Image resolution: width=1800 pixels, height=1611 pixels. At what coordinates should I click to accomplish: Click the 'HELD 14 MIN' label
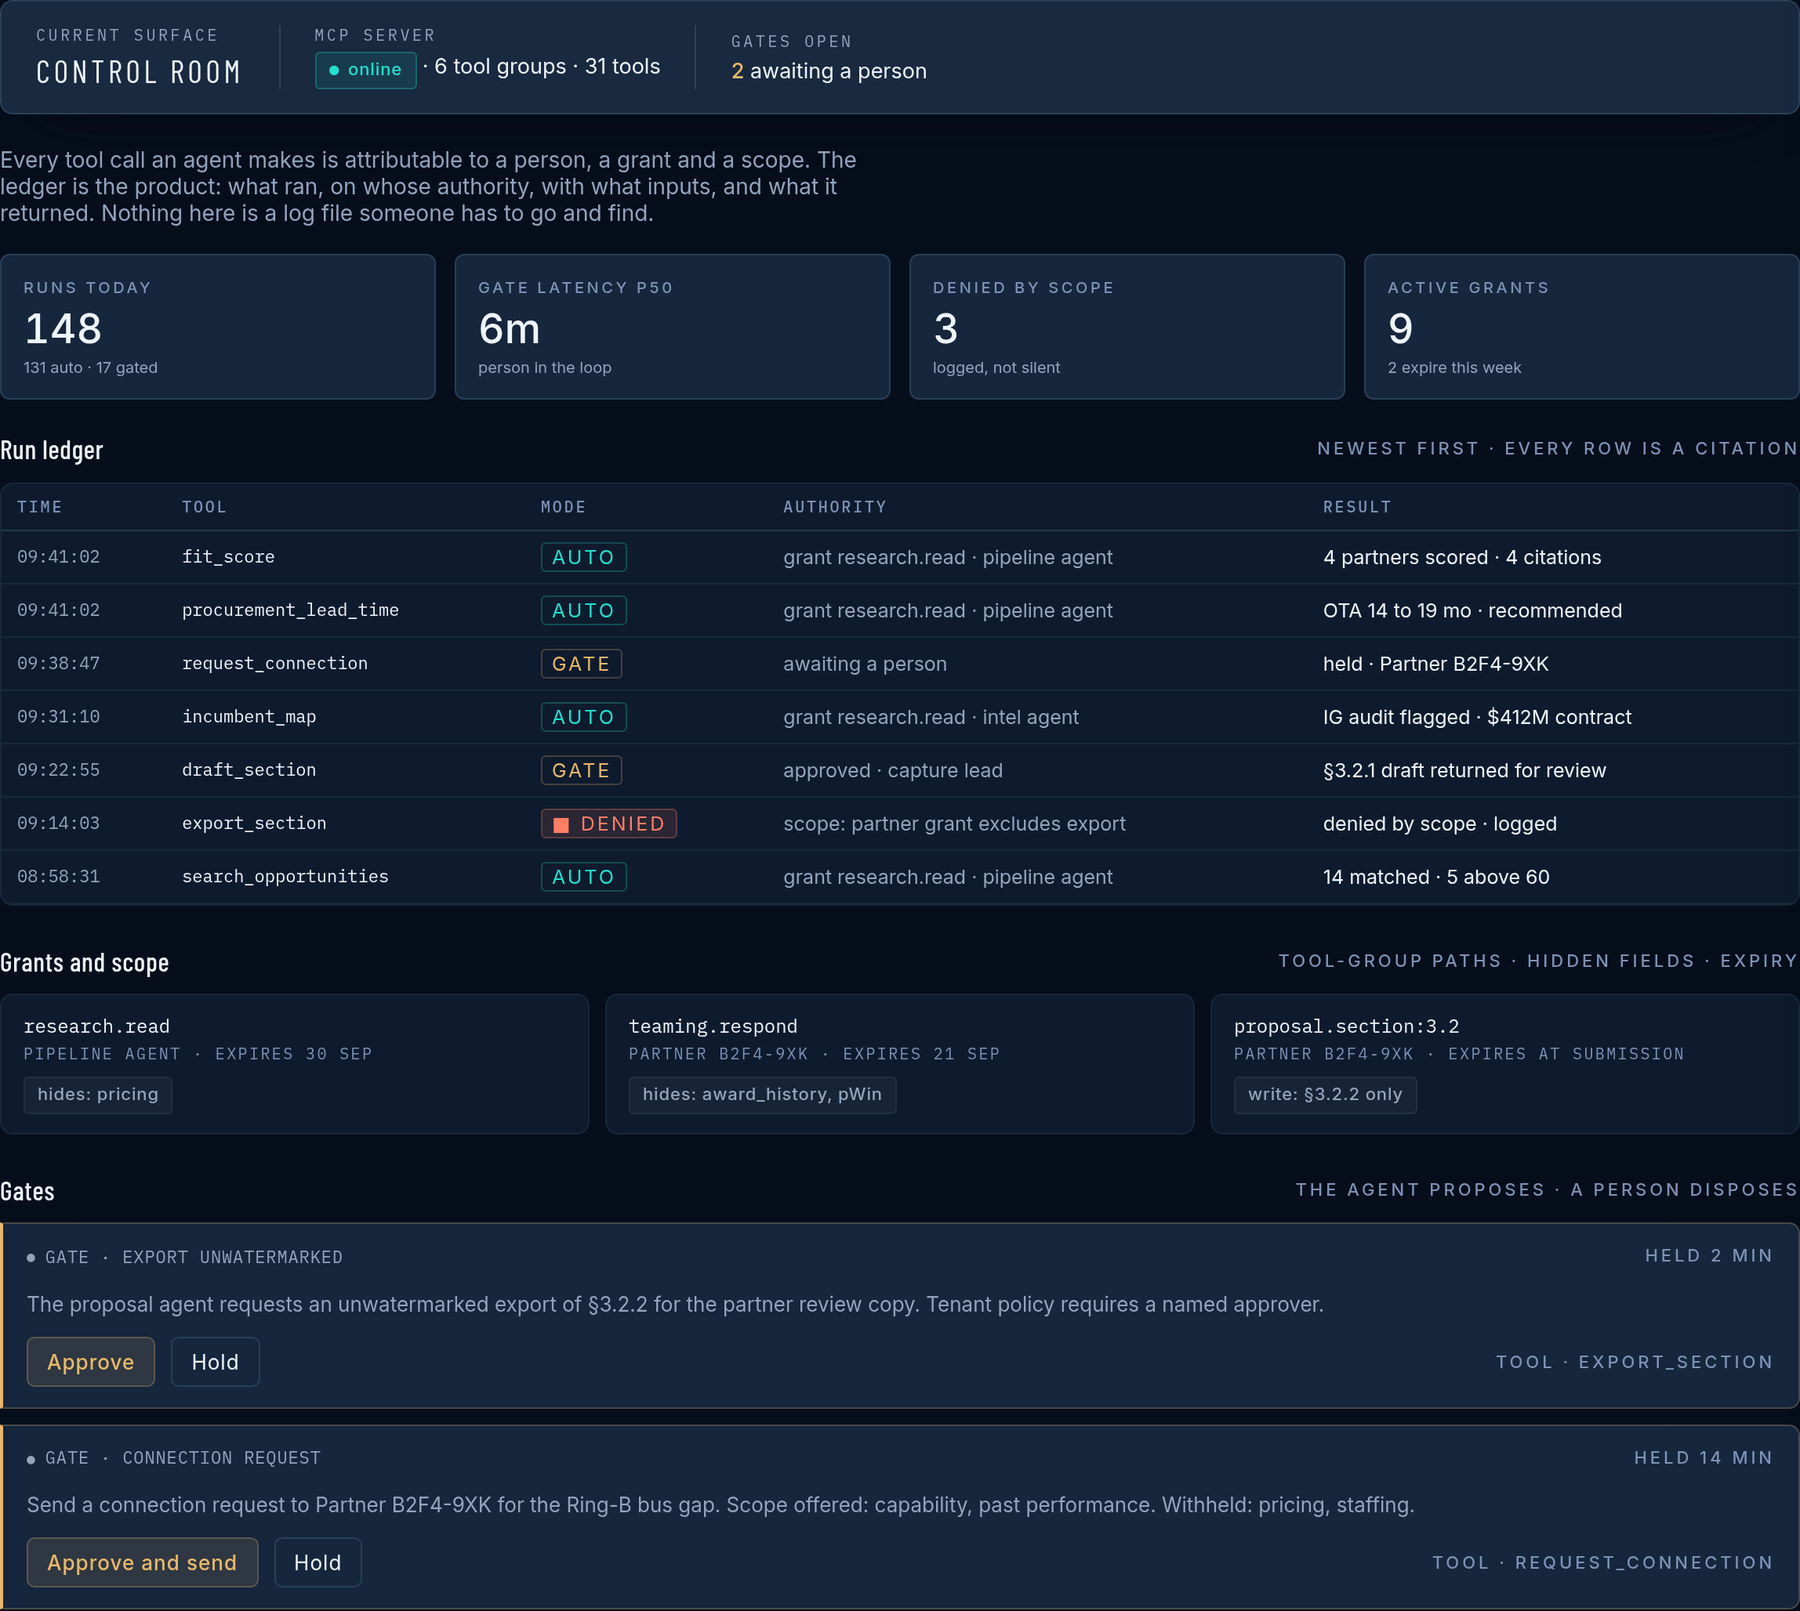1703,1457
